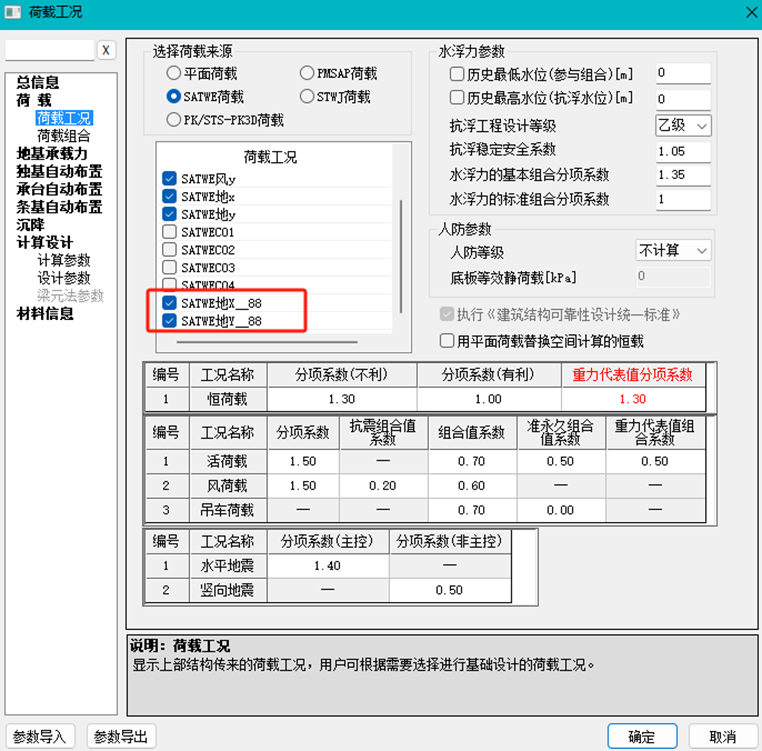Open 材料信息 tree item
The height and width of the screenshot is (751, 762).
coord(45,314)
